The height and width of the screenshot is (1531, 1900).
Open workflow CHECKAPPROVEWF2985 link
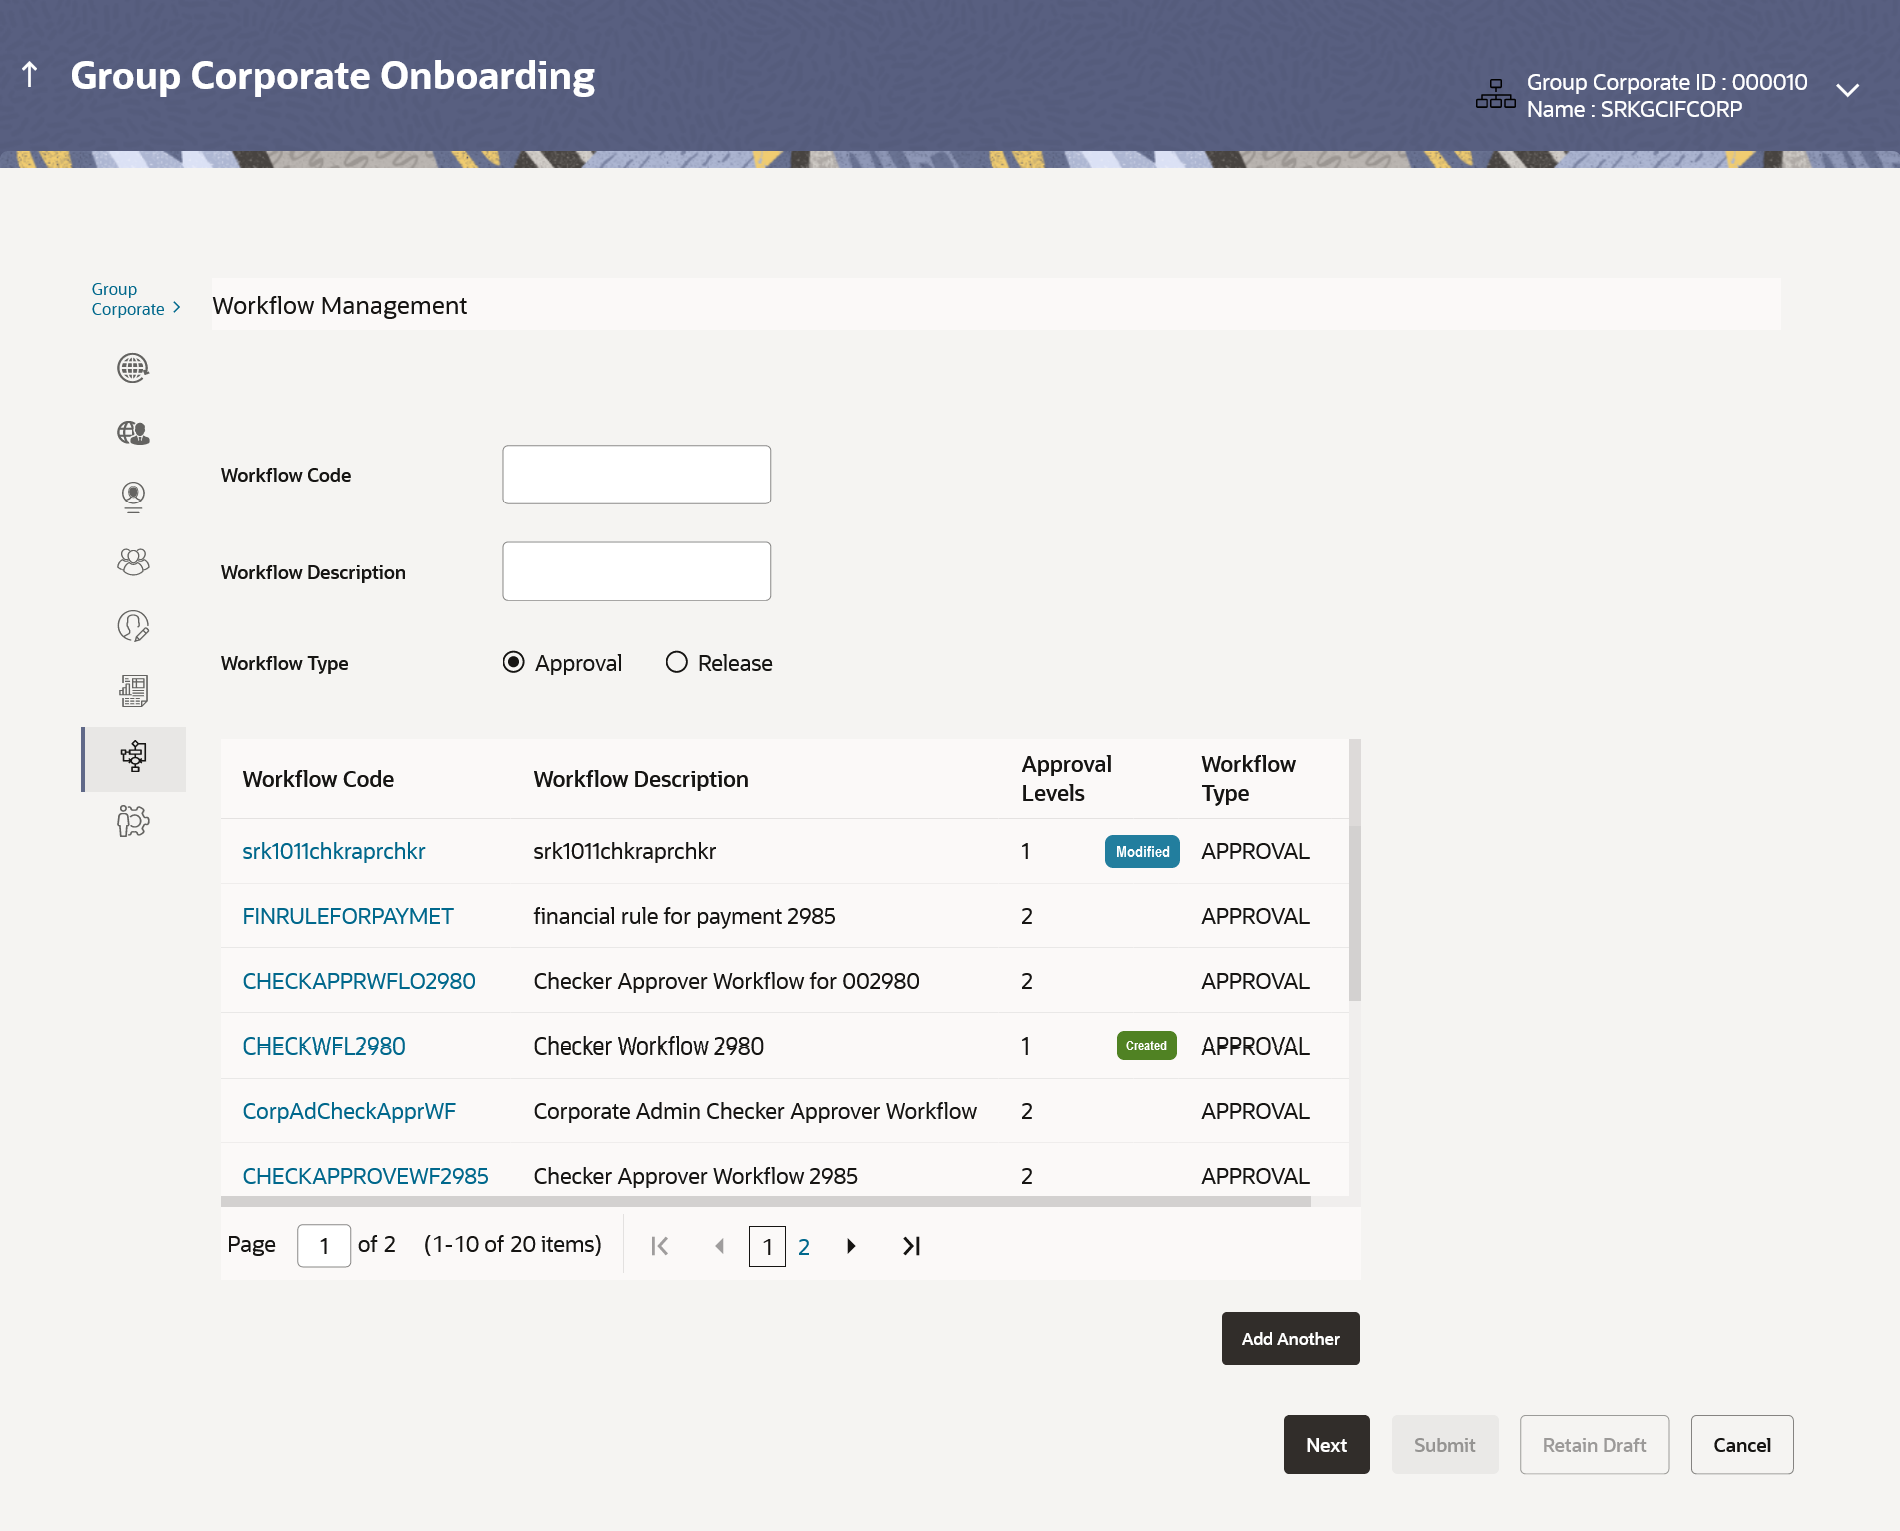(365, 1176)
